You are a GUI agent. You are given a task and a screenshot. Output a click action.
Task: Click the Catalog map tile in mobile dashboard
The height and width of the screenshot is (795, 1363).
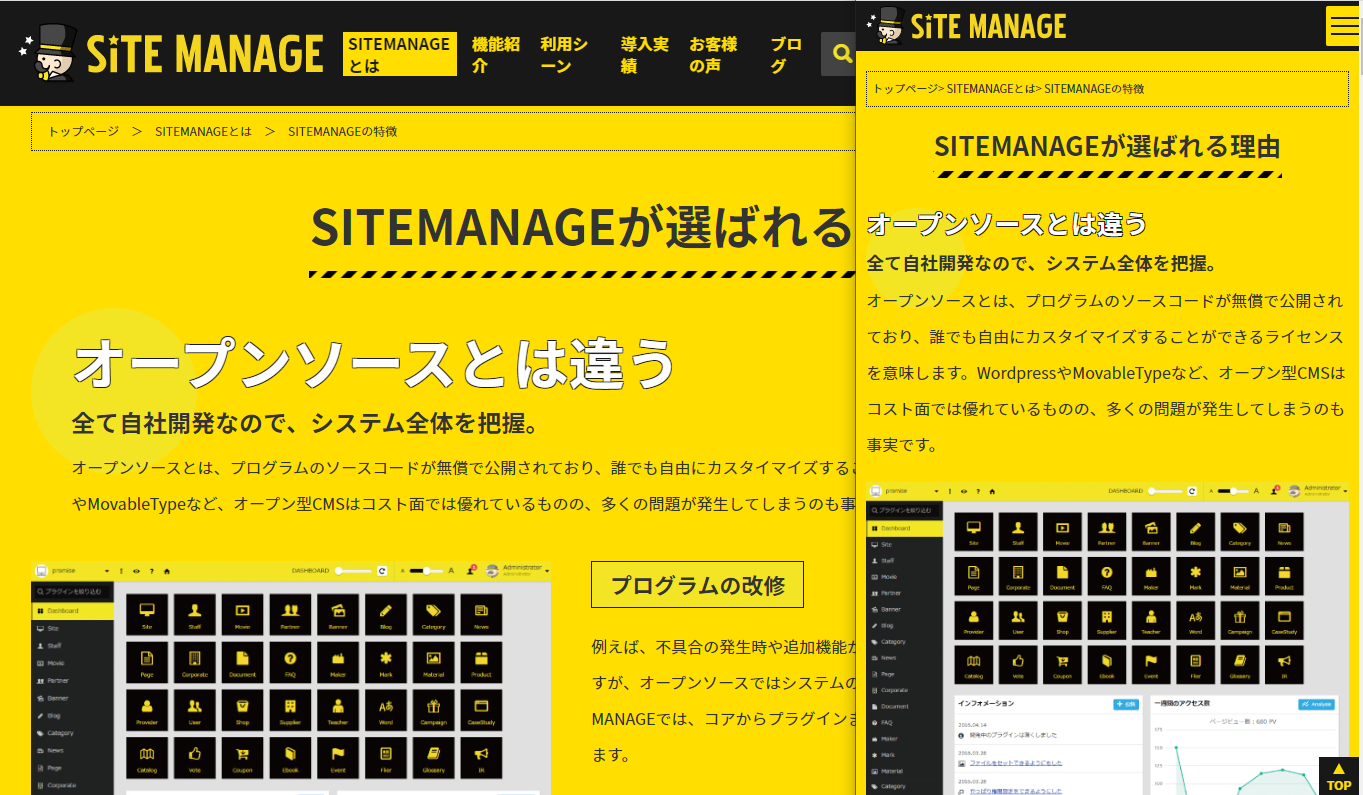[974, 665]
